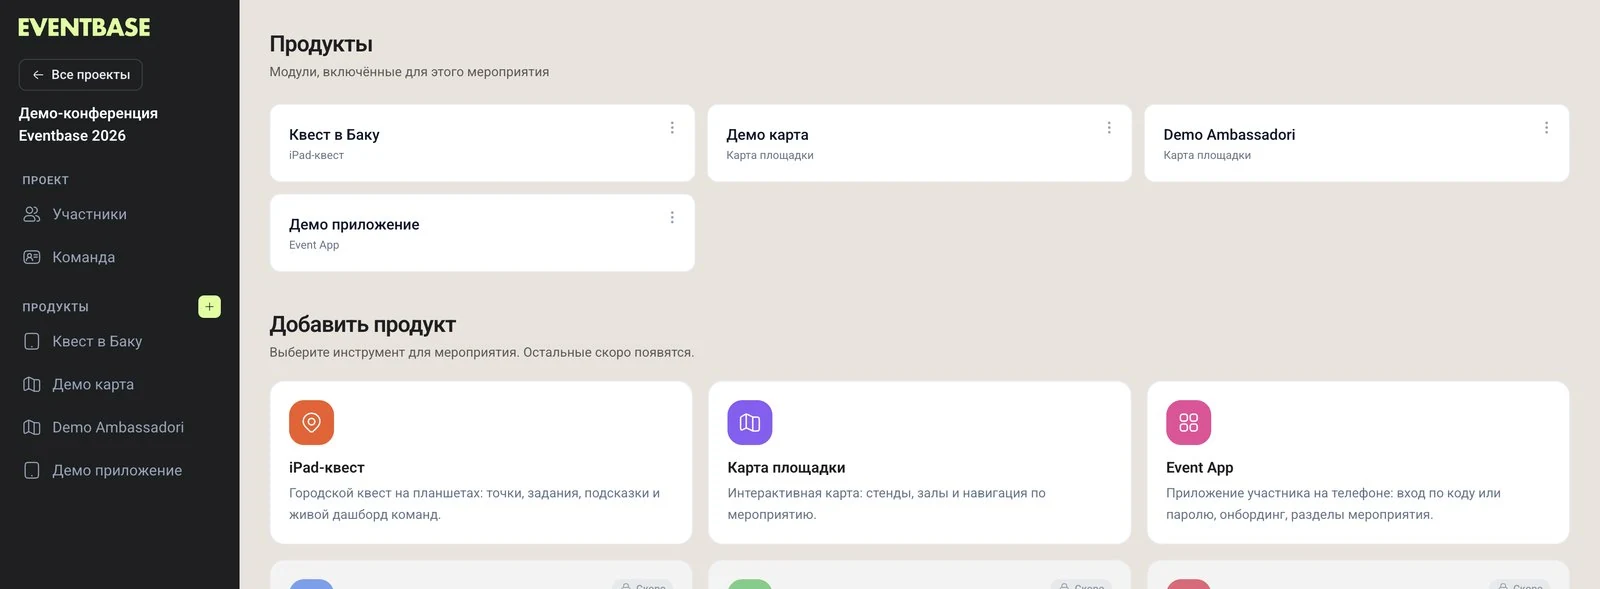The image size is (1600, 589).
Task: Click the EVENTBASE logo
Action: pos(84,28)
